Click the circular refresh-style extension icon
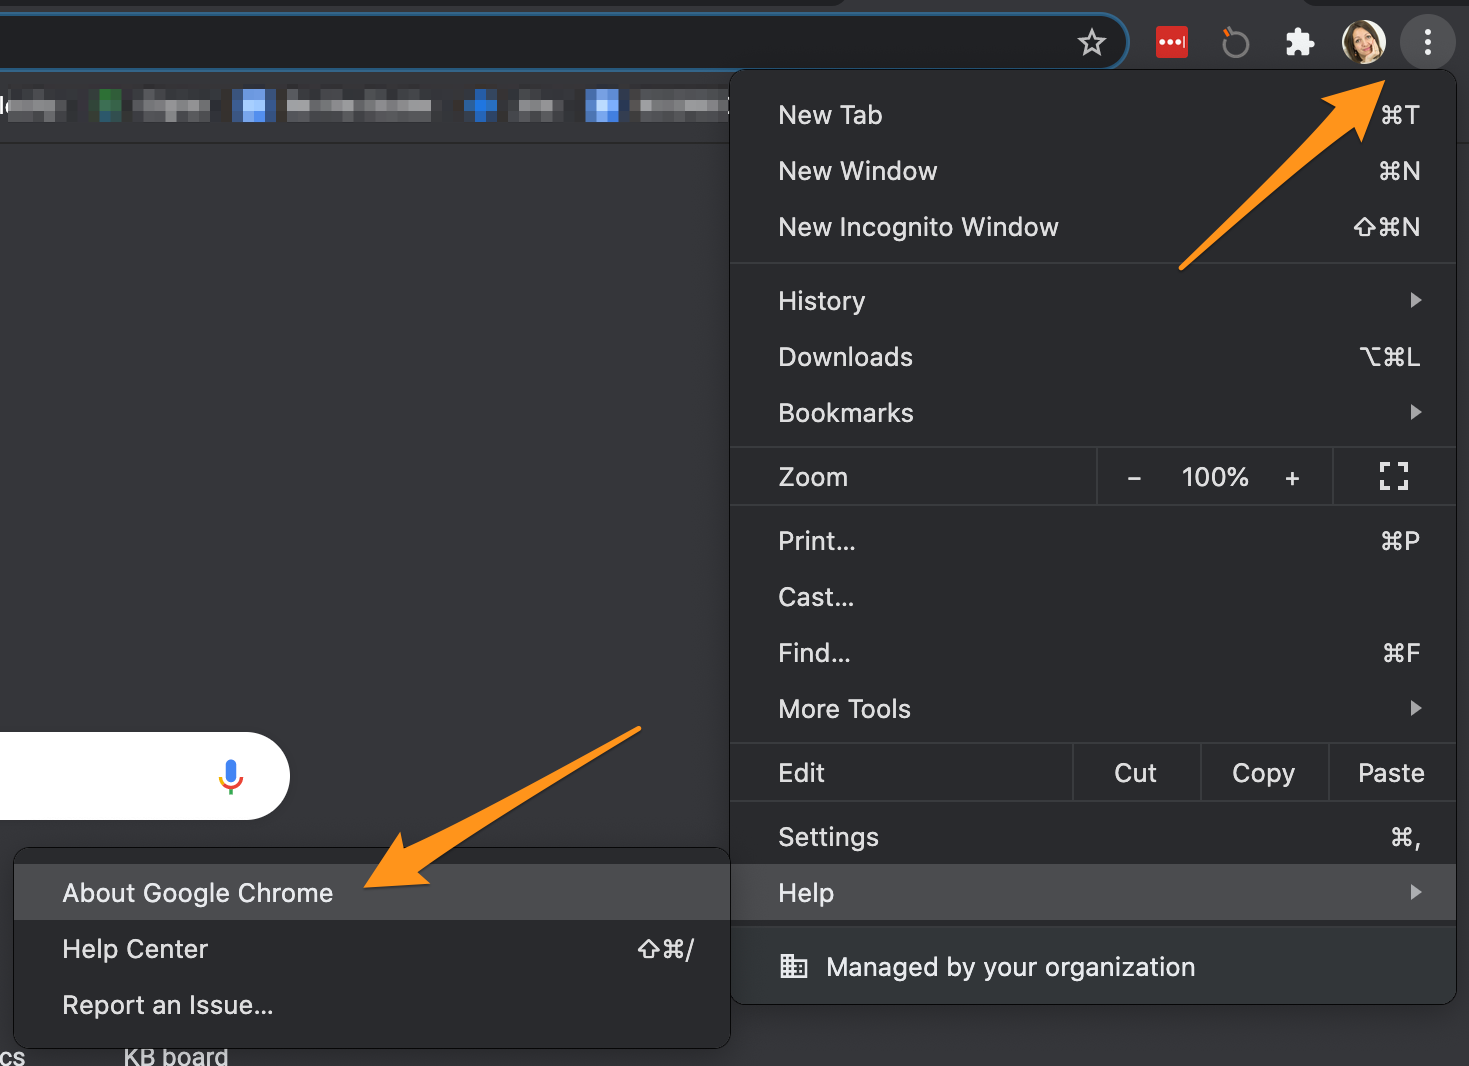 [x=1235, y=43]
